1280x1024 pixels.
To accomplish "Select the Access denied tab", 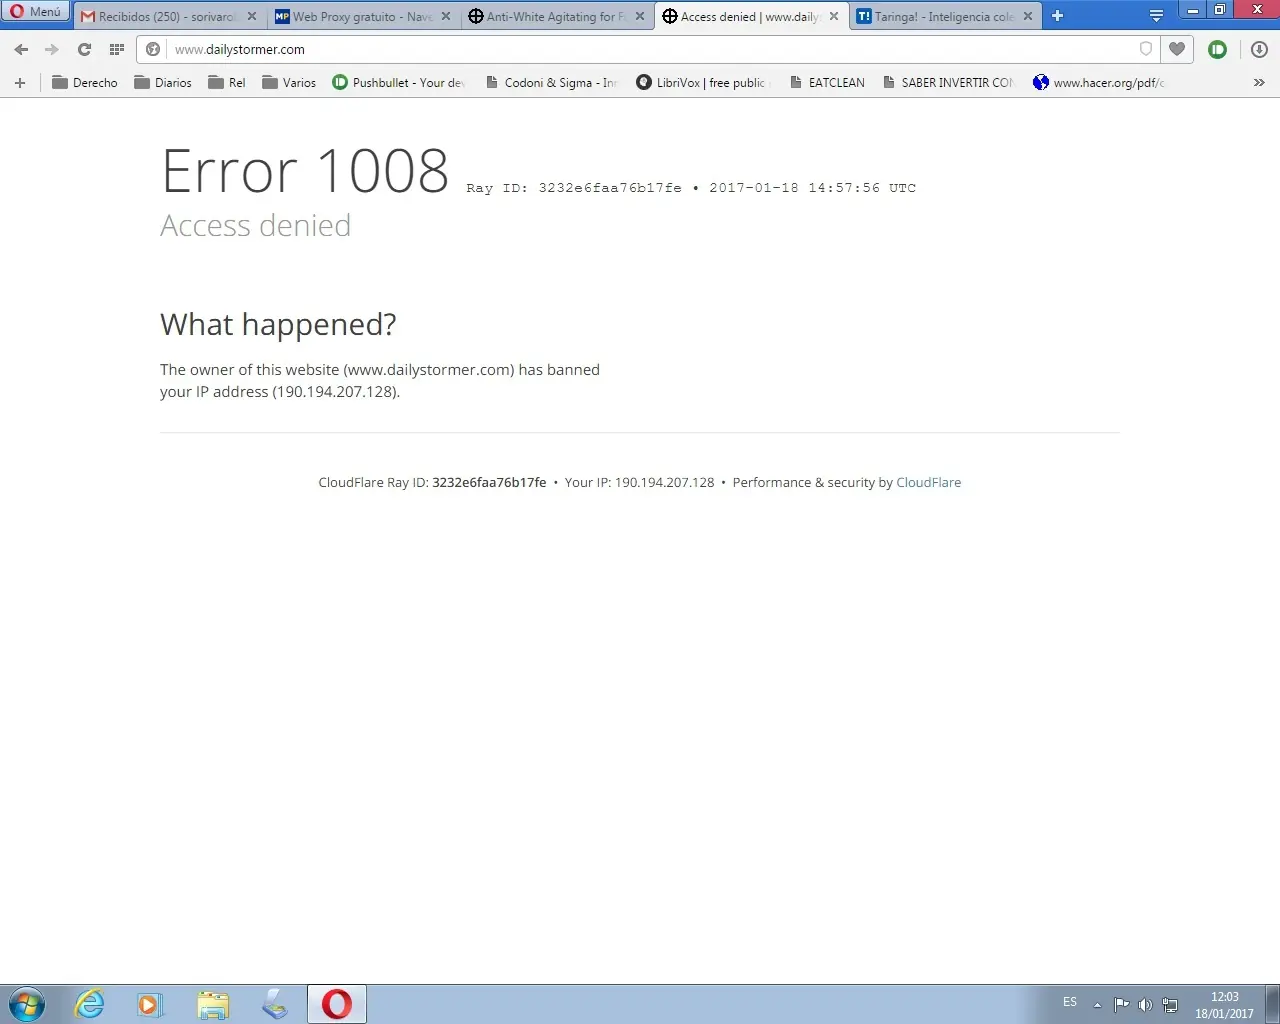I will click(751, 17).
